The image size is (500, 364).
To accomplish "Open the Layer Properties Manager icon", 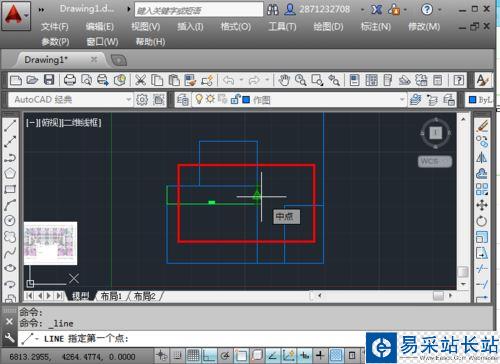I will 183,99.
